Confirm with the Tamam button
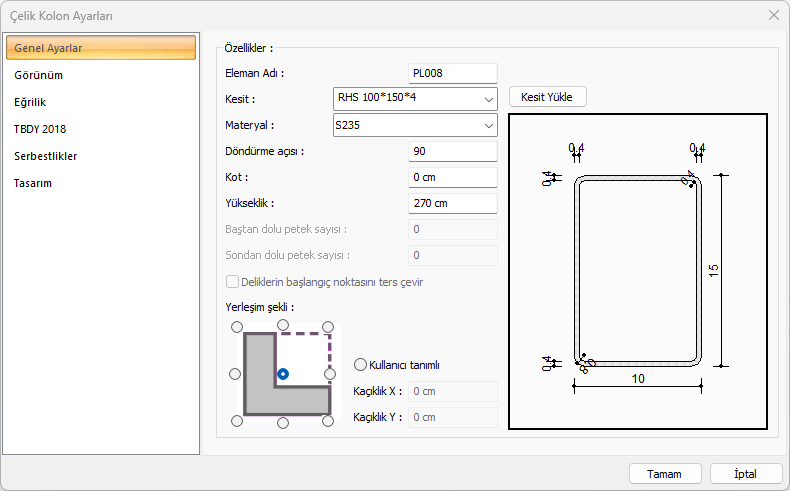 tap(664, 473)
